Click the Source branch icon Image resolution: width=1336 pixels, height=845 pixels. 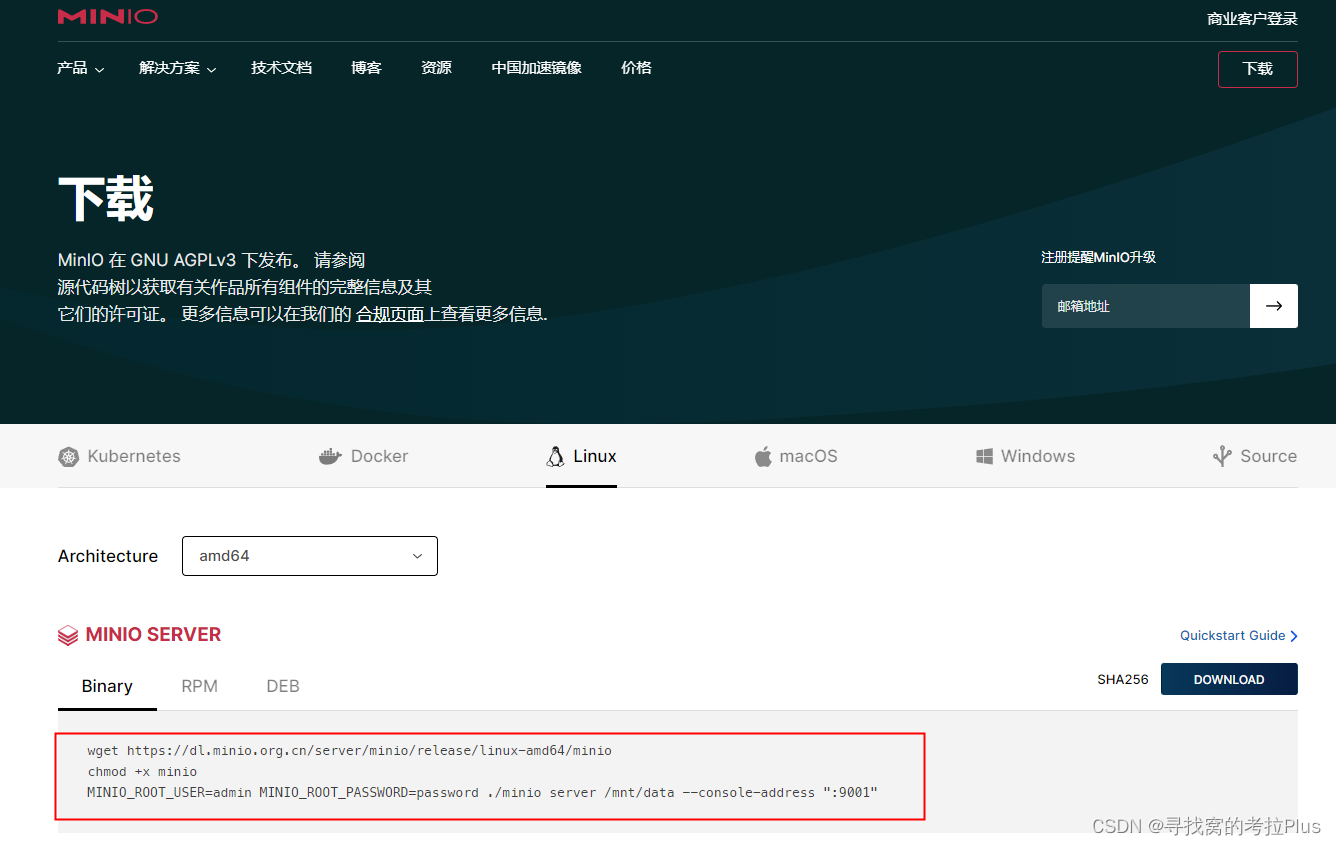click(x=1222, y=457)
